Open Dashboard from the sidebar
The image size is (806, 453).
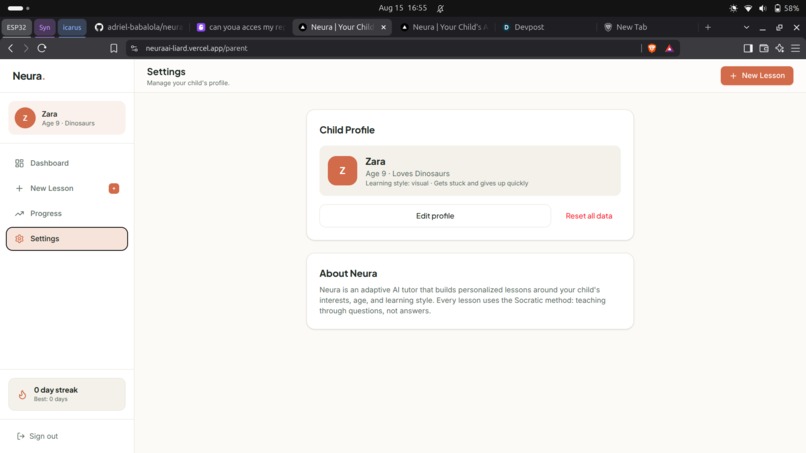[x=67, y=163]
